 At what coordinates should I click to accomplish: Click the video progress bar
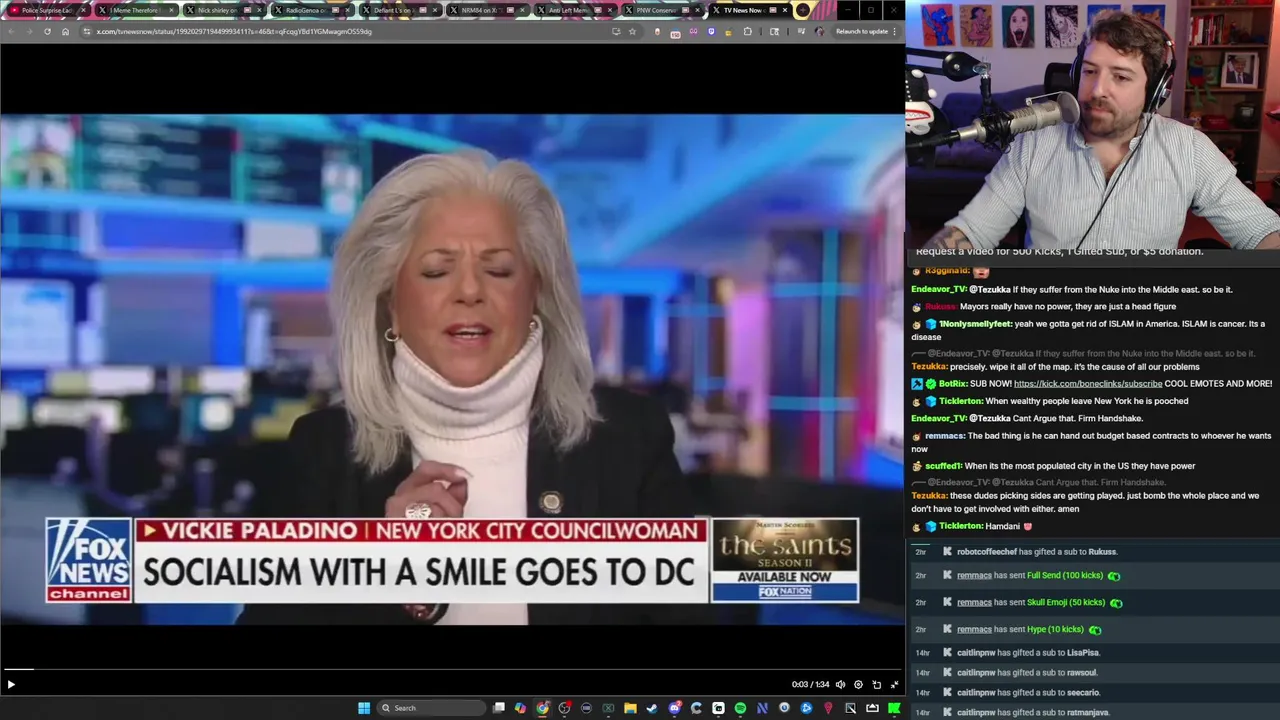pos(452,669)
